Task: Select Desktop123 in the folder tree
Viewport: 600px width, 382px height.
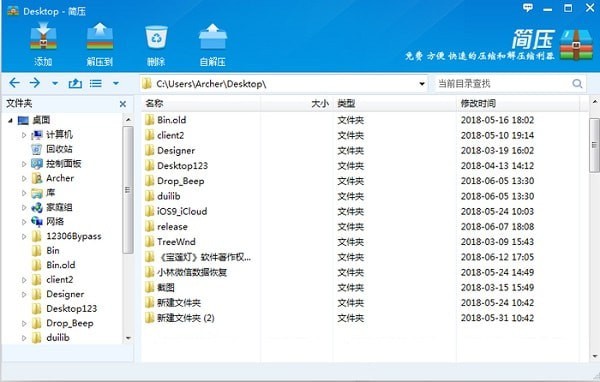Action: (x=72, y=309)
